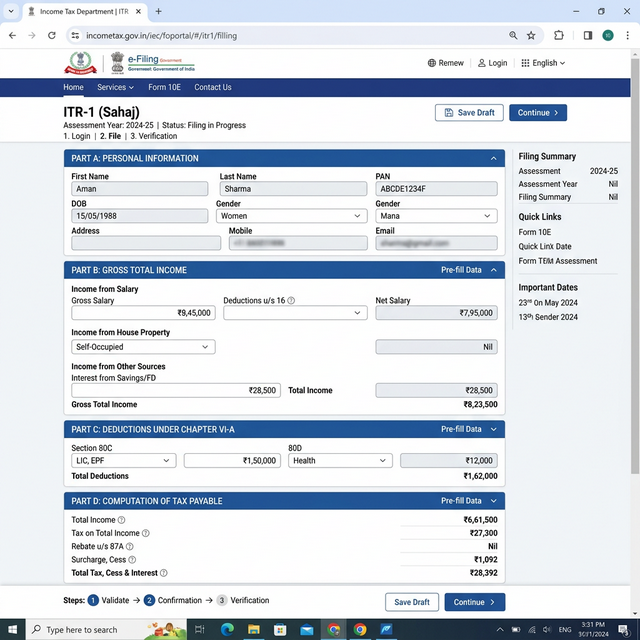This screenshot has width=640, height=640.
Task: Open the Gender dropdown showing Women
Action: tap(291, 216)
